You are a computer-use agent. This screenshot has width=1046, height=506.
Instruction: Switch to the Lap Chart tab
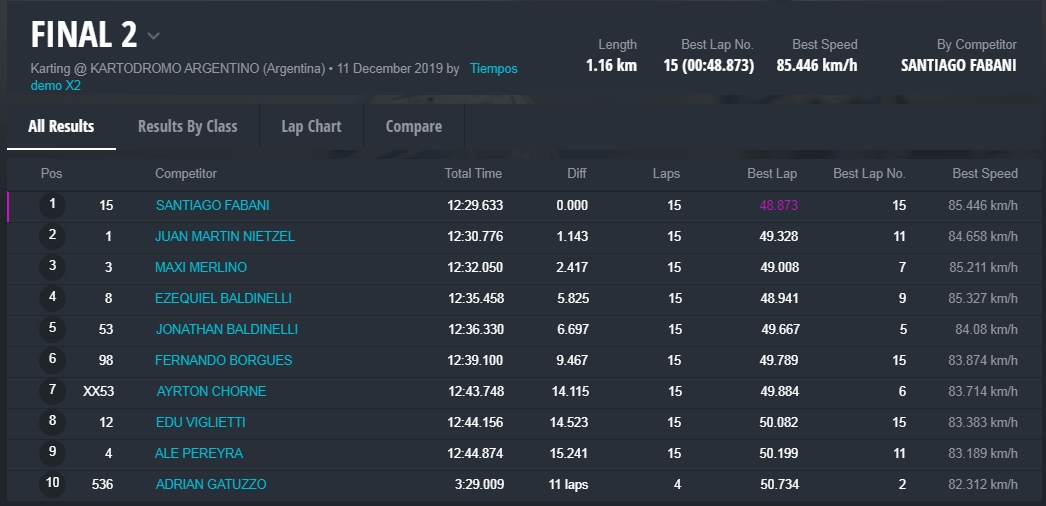311,126
